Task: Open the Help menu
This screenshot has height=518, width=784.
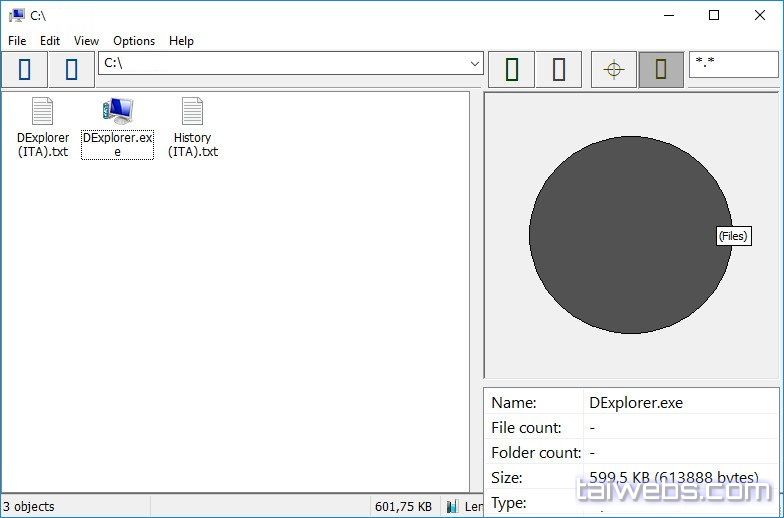Action: (181, 41)
